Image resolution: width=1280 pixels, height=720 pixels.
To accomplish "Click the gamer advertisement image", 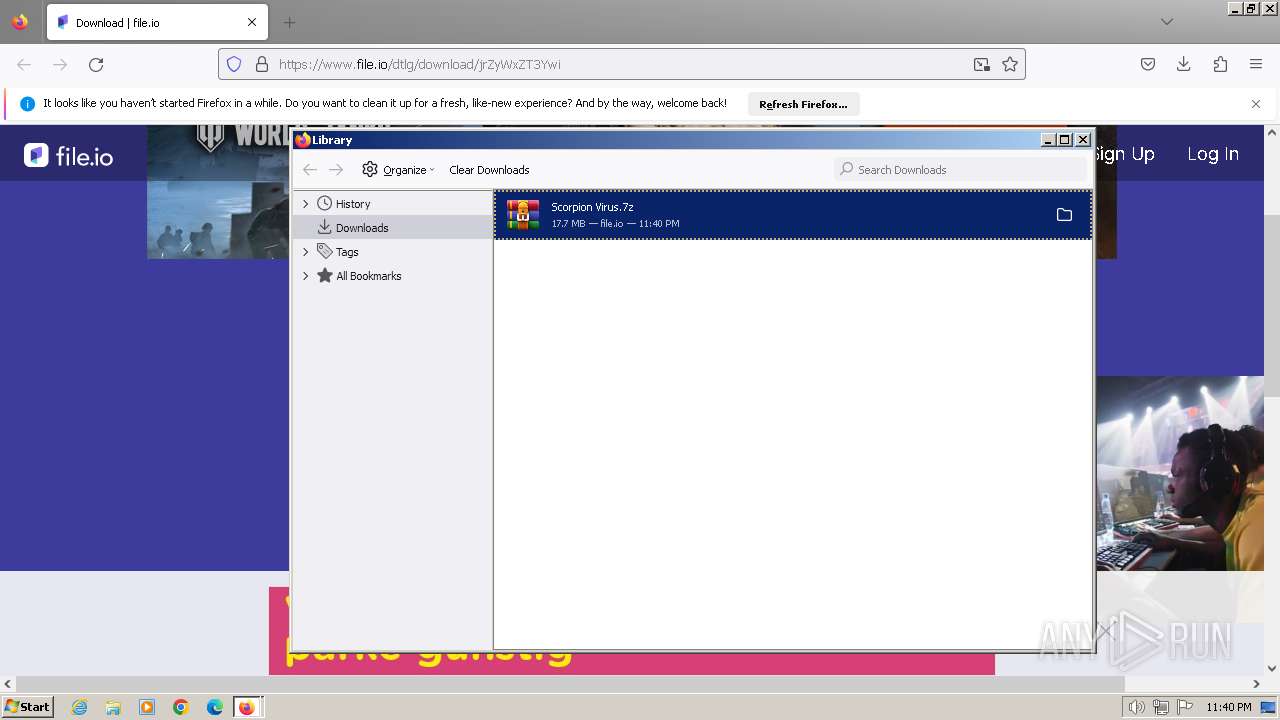I will tap(1180, 473).
